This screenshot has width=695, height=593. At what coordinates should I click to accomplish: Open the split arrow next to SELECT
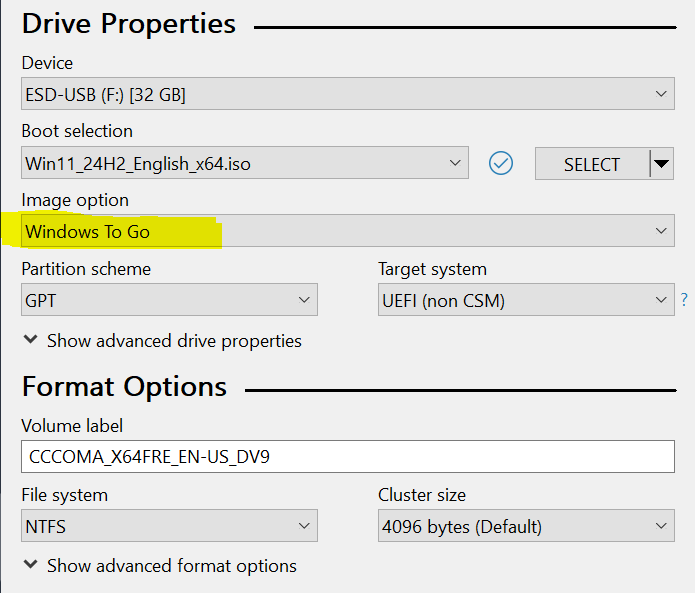pyautogui.click(x=661, y=164)
